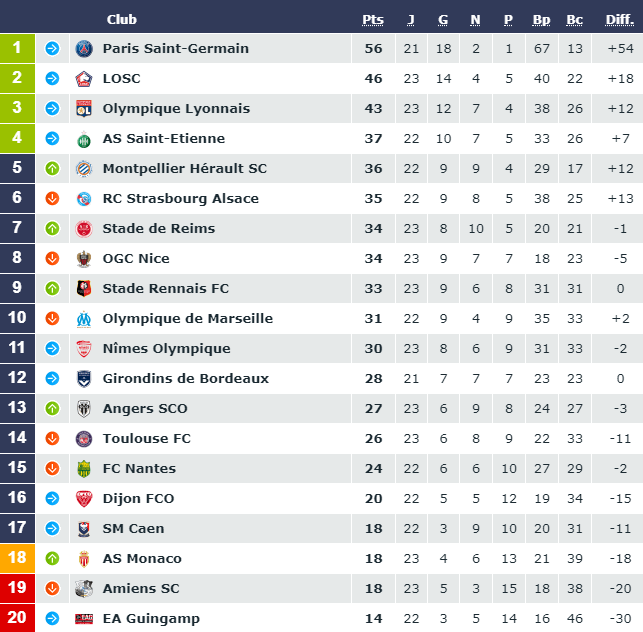The height and width of the screenshot is (632, 643).
Task: Open the Amiens SC team link
Action: (x=141, y=589)
